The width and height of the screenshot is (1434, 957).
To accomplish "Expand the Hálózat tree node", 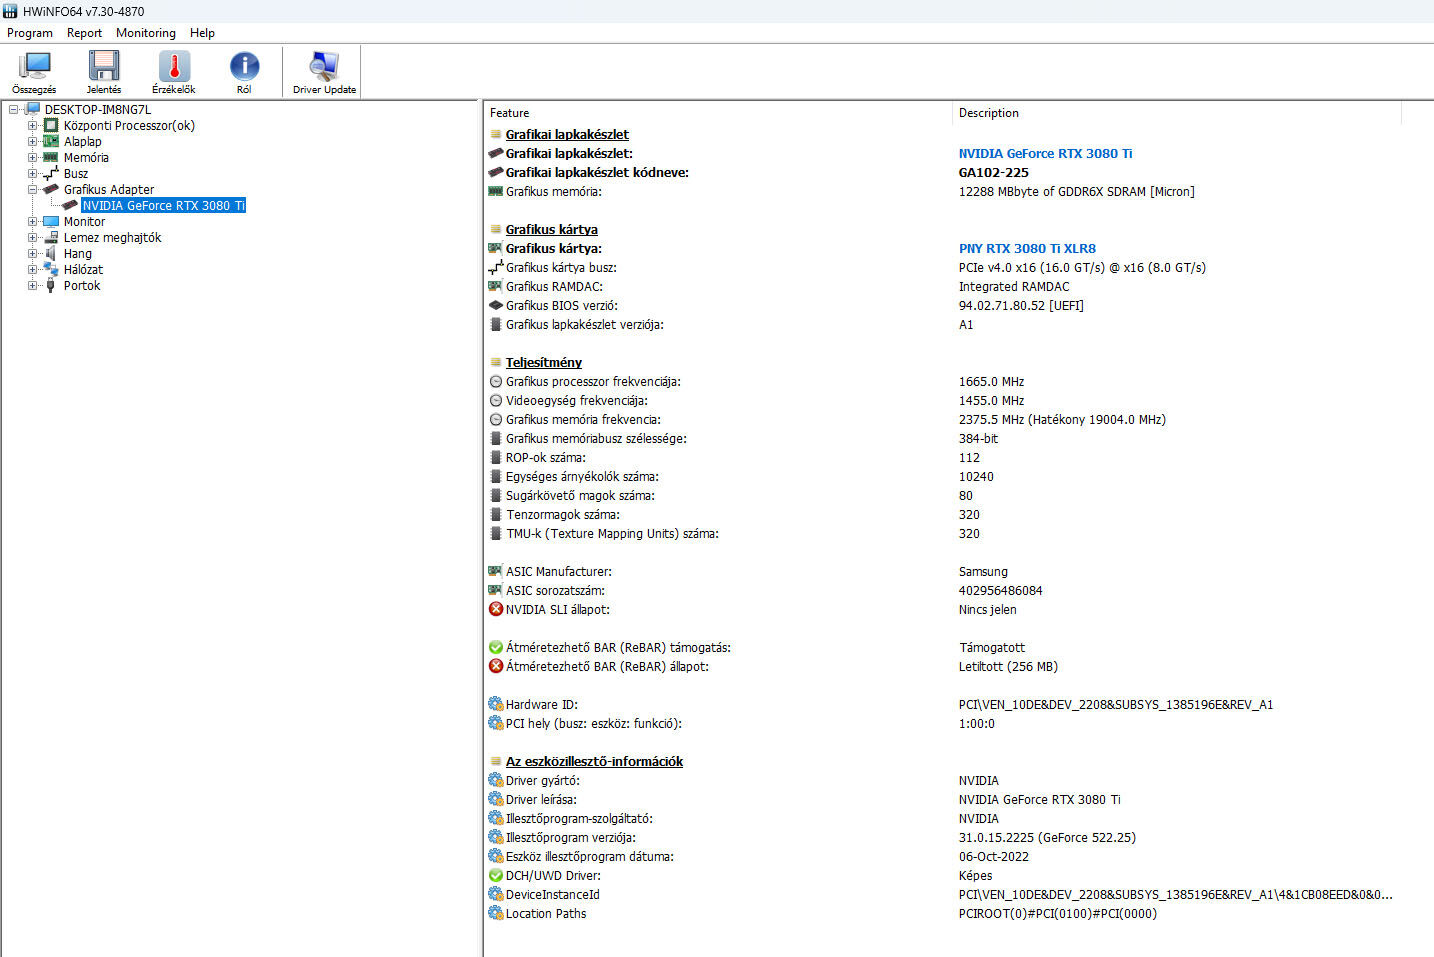I will pos(32,270).
